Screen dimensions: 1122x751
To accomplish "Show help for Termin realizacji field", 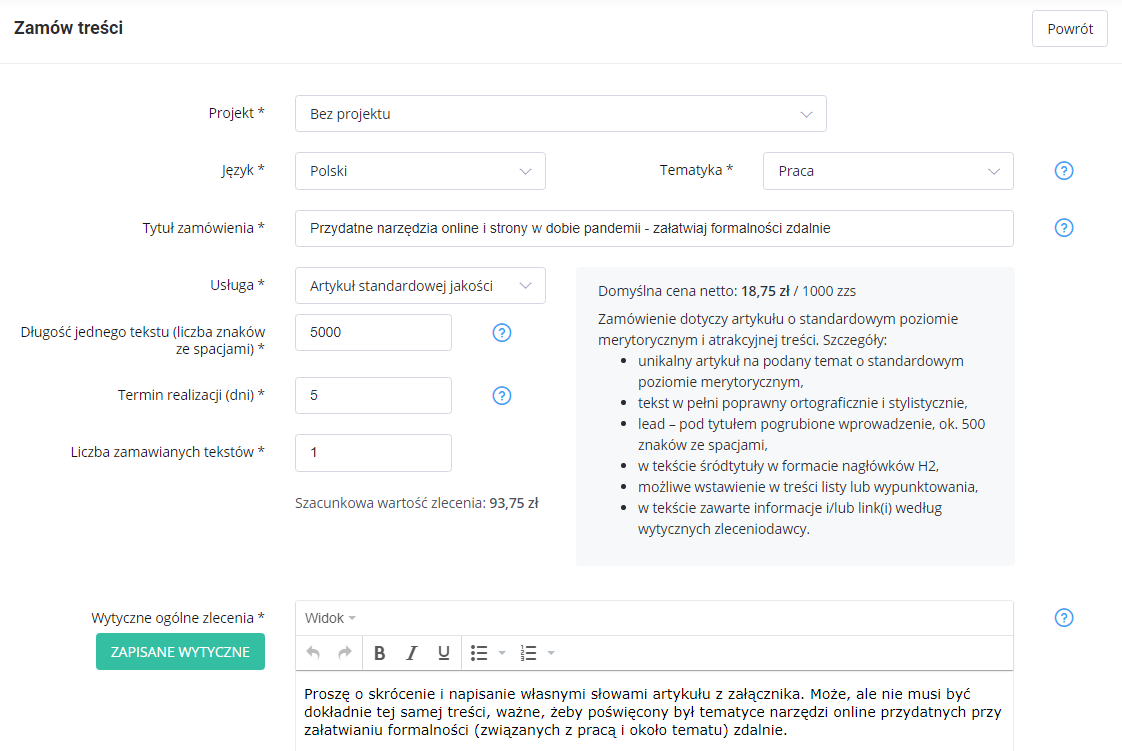I will pos(502,396).
